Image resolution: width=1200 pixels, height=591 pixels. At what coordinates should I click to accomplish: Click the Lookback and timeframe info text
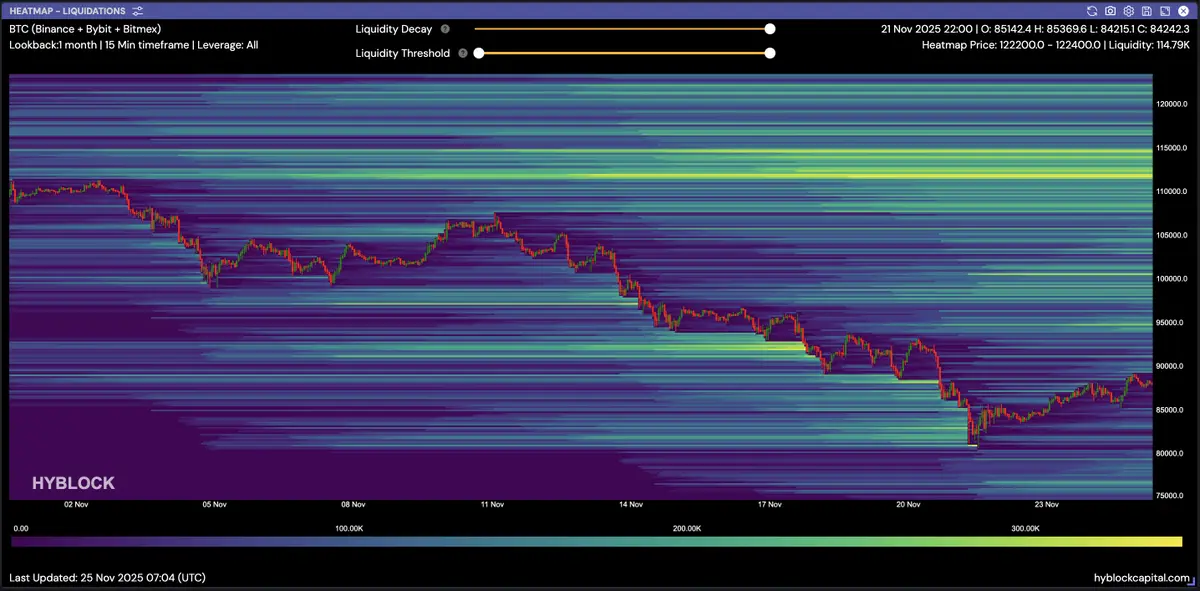(133, 45)
